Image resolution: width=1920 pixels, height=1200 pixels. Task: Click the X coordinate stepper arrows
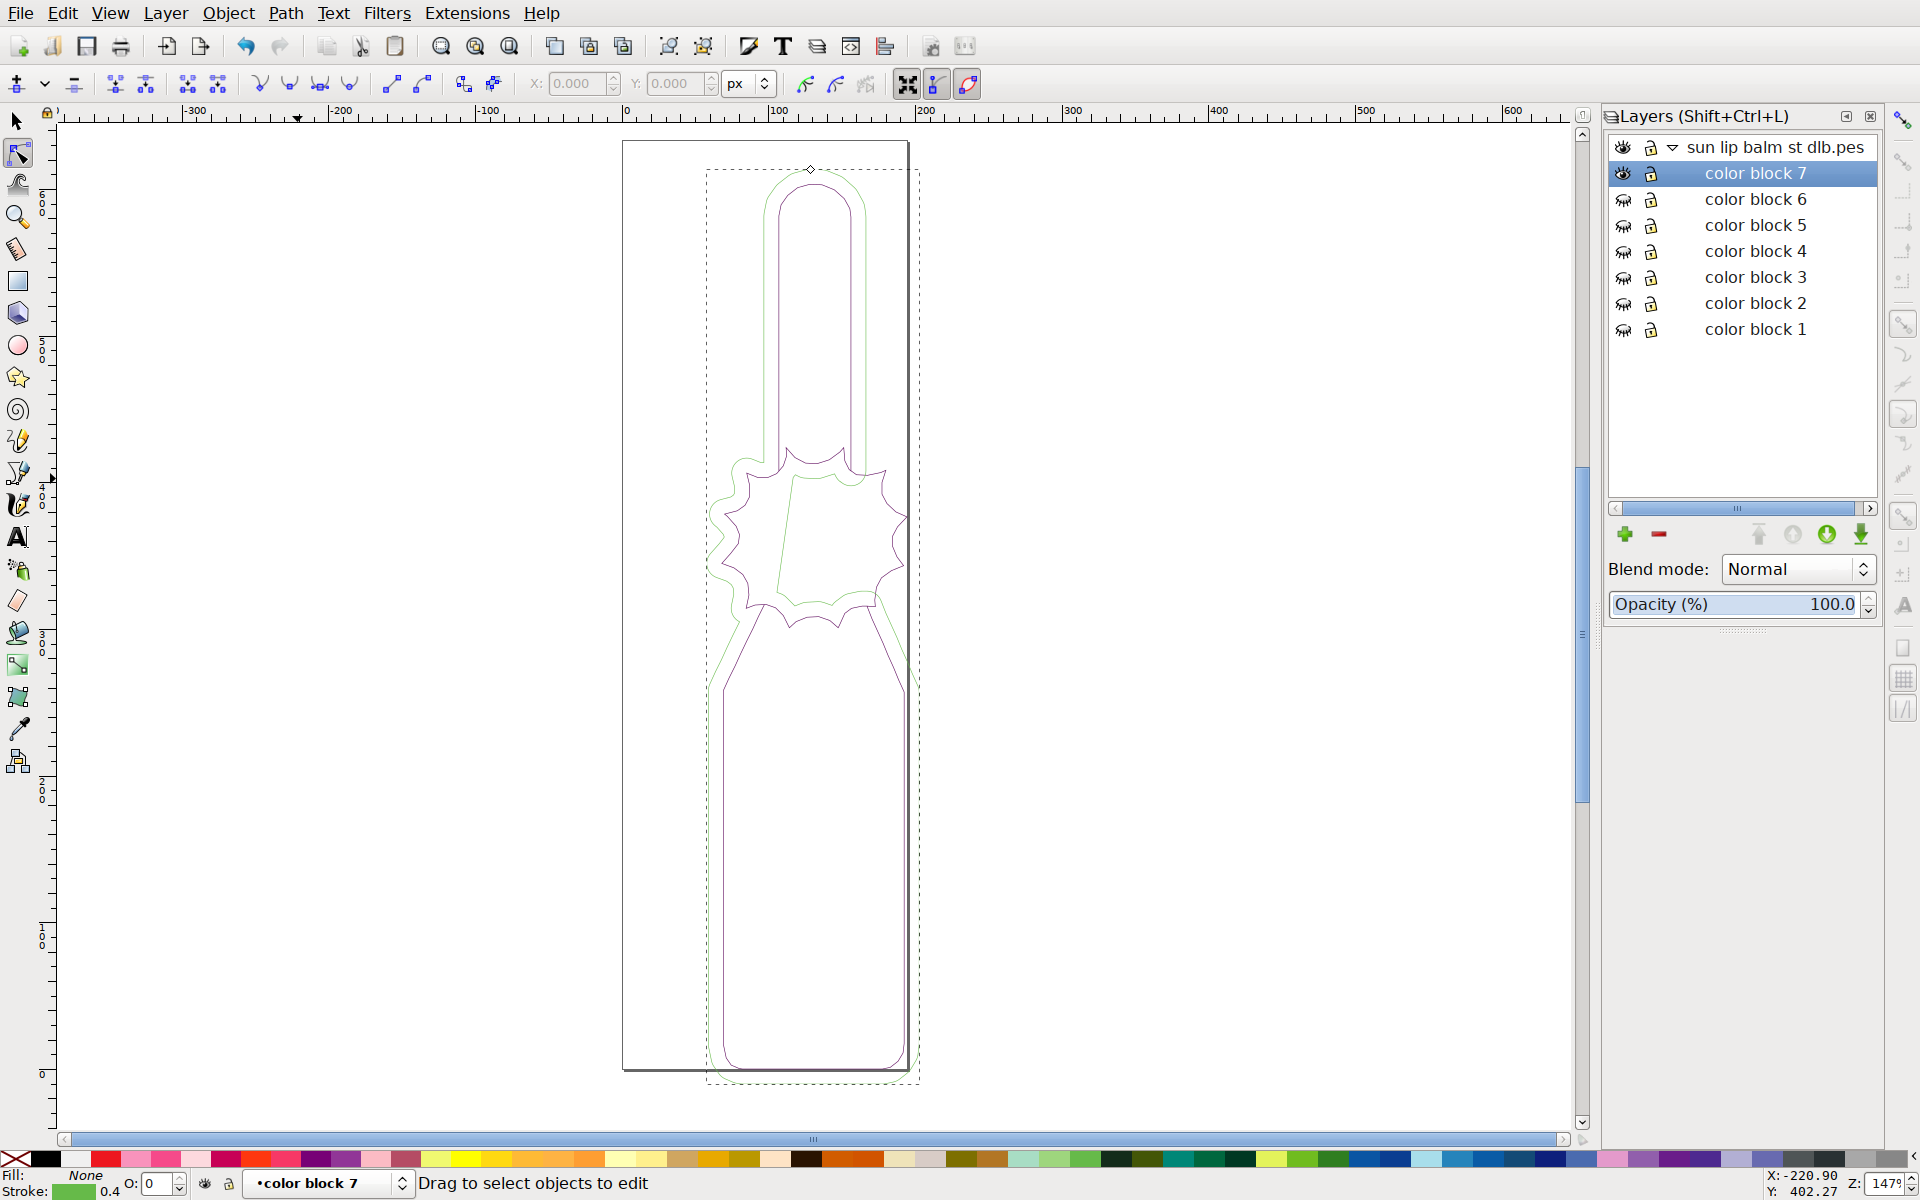[x=613, y=85]
